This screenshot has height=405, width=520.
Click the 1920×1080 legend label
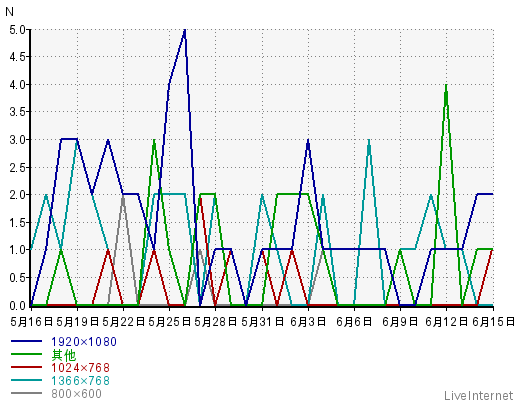coord(84,342)
